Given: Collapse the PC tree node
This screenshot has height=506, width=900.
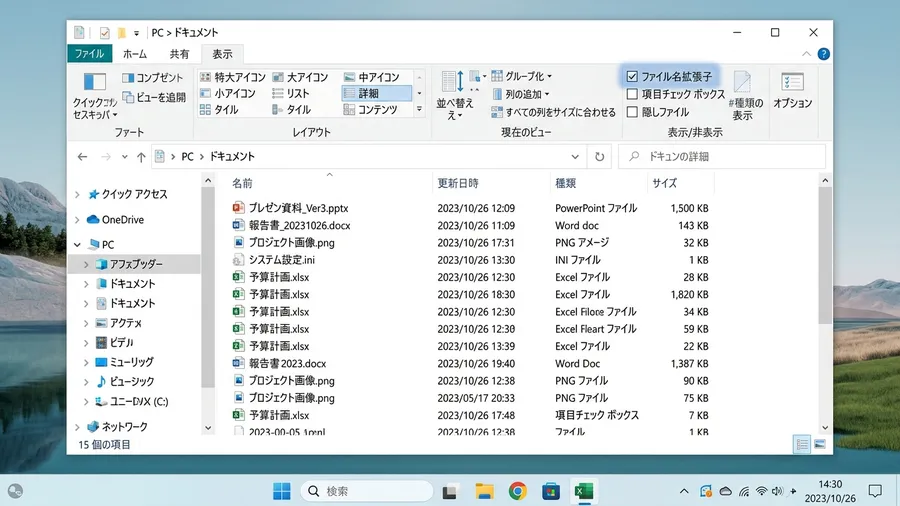Looking at the screenshot, I should (77, 244).
